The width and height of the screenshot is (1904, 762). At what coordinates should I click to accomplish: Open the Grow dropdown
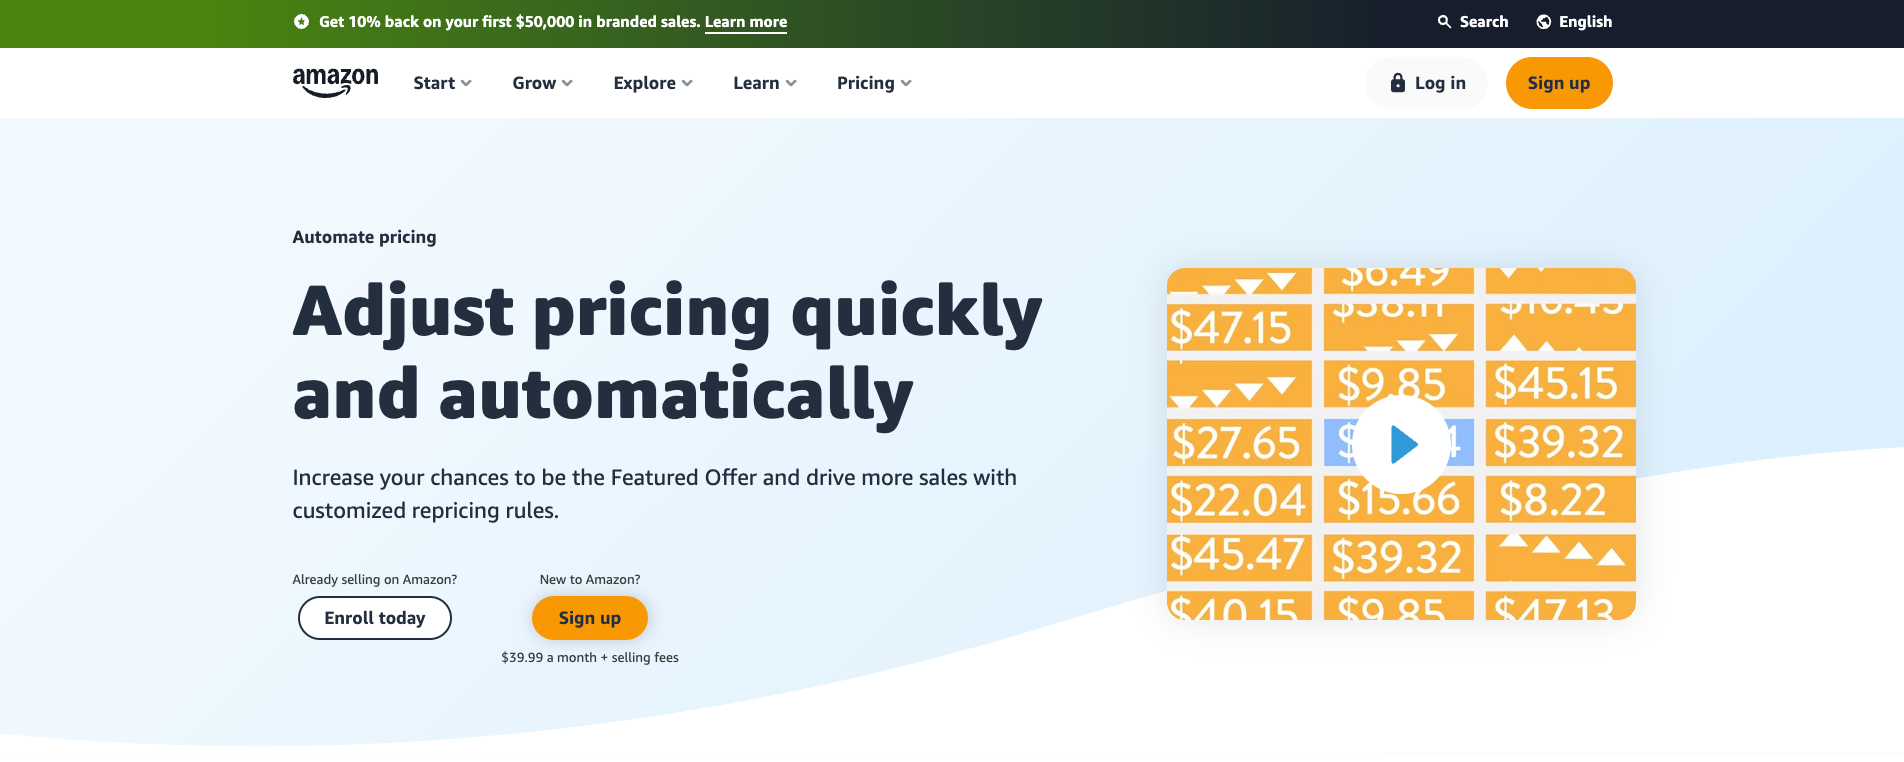pyautogui.click(x=541, y=83)
